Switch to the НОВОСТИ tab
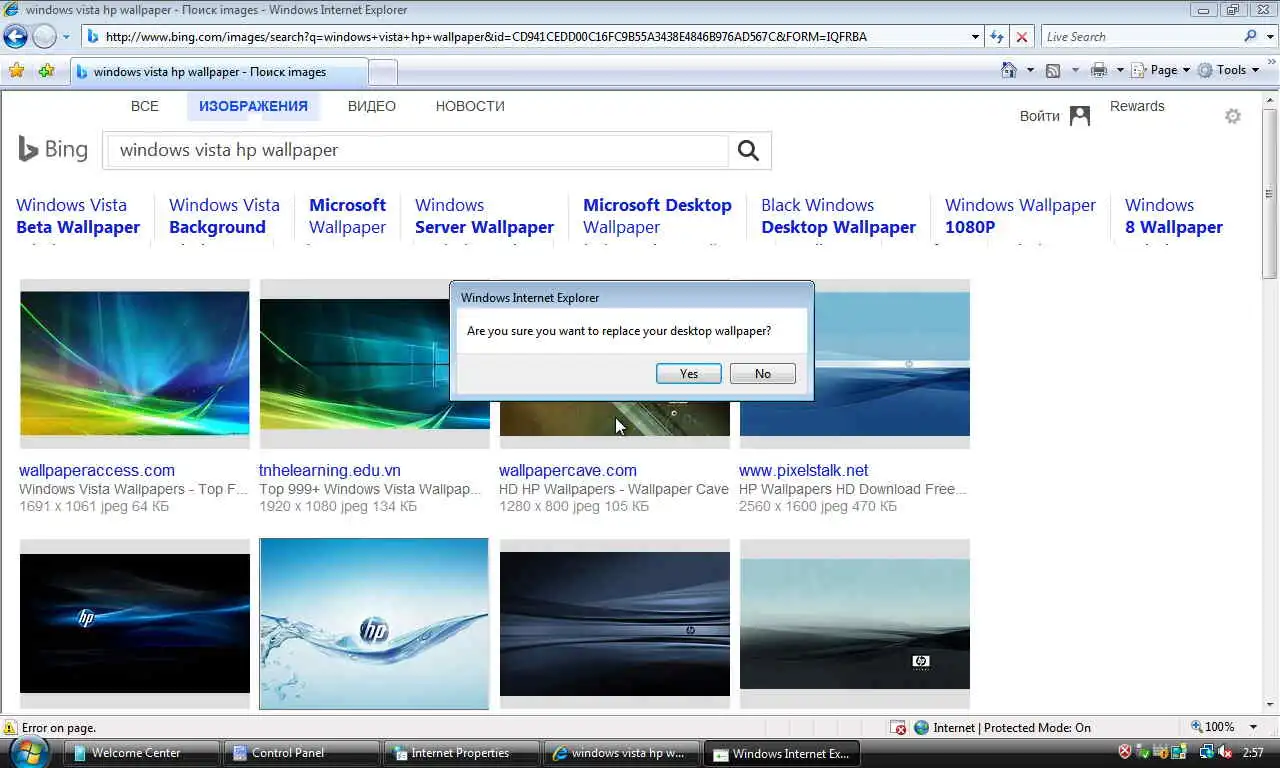 470,106
